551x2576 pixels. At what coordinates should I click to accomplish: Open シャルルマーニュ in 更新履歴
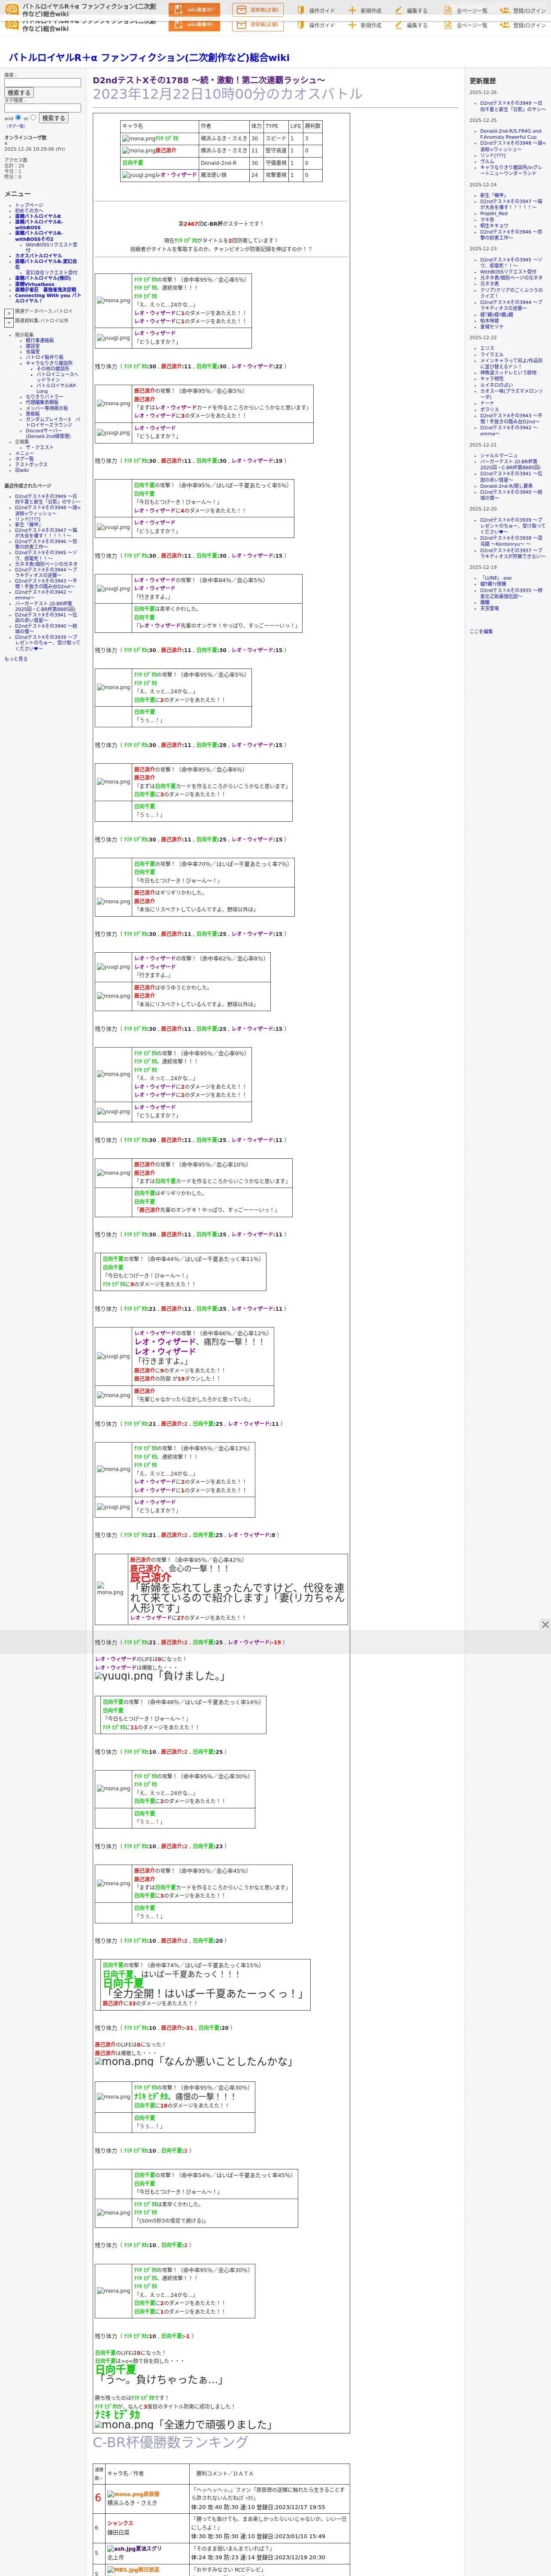[499, 456]
